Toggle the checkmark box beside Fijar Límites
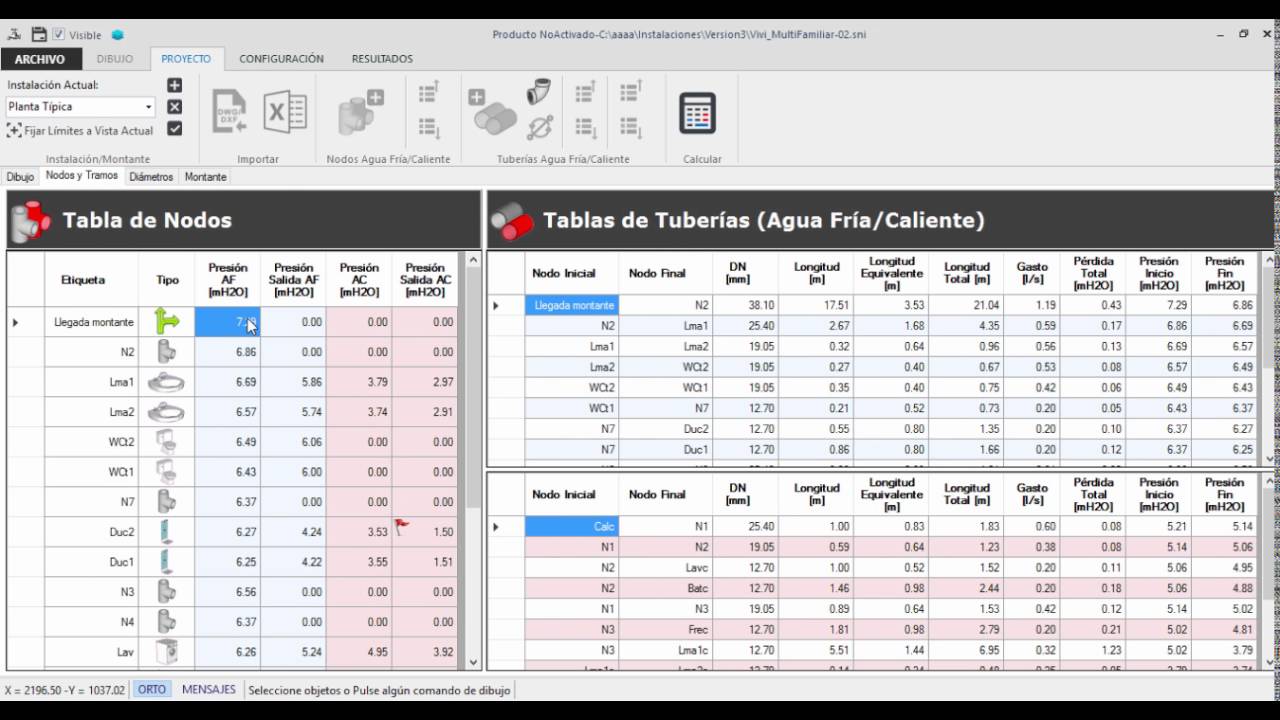The width and height of the screenshot is (1280, 720). [x=174, y=129]
